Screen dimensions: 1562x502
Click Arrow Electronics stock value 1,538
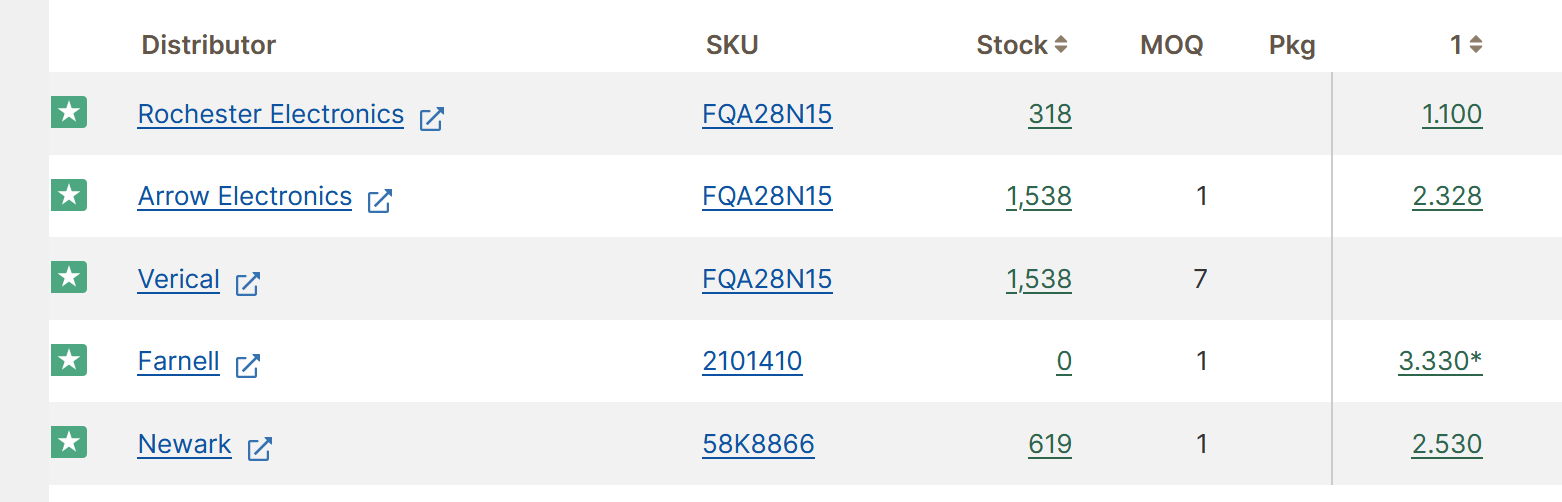click(1039, 197)
